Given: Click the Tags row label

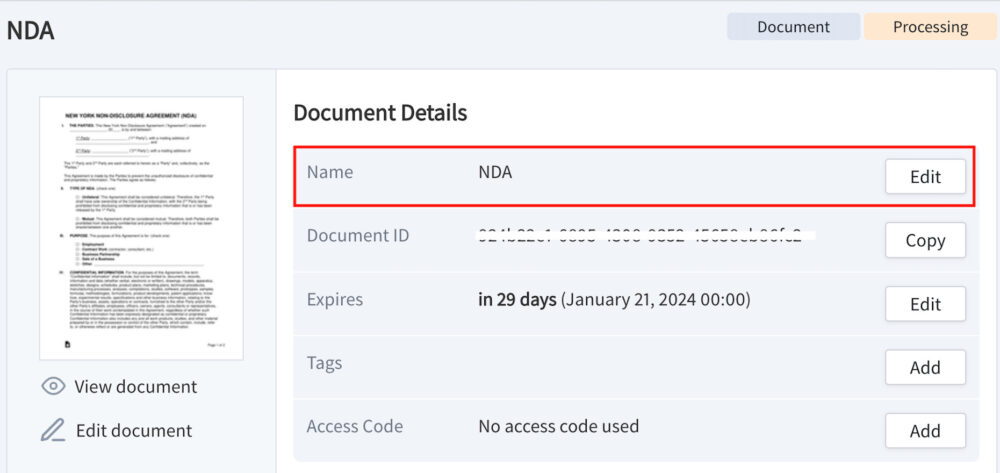Looking at the screenshot, I should coord(324,363).
